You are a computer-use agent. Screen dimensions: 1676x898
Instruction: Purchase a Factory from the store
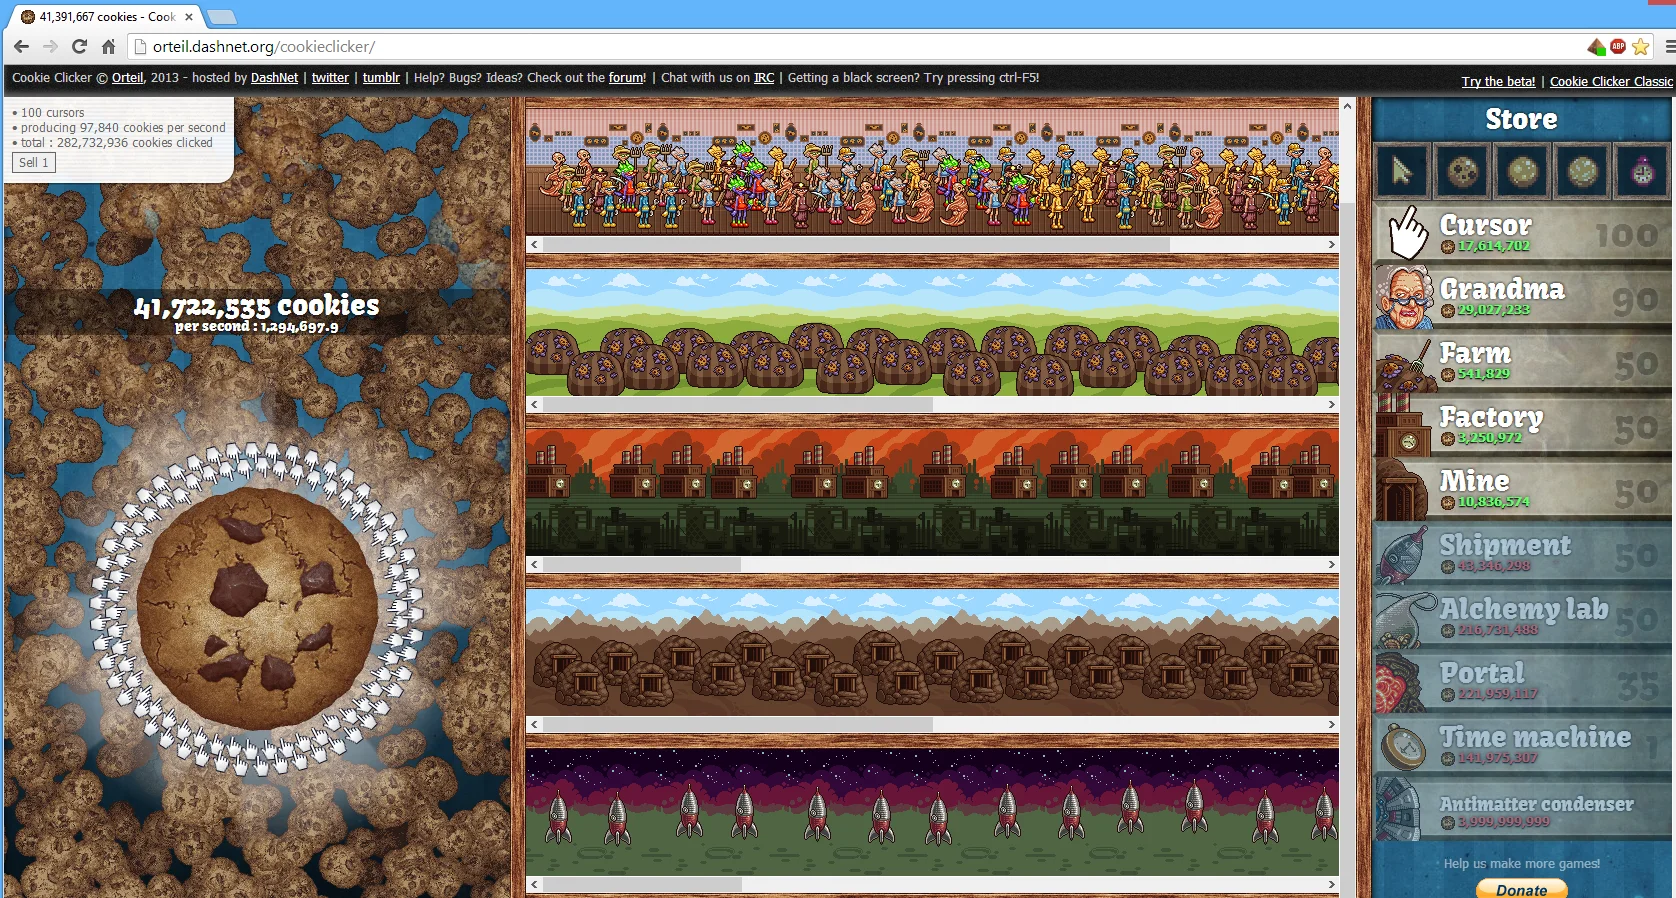1522,425
